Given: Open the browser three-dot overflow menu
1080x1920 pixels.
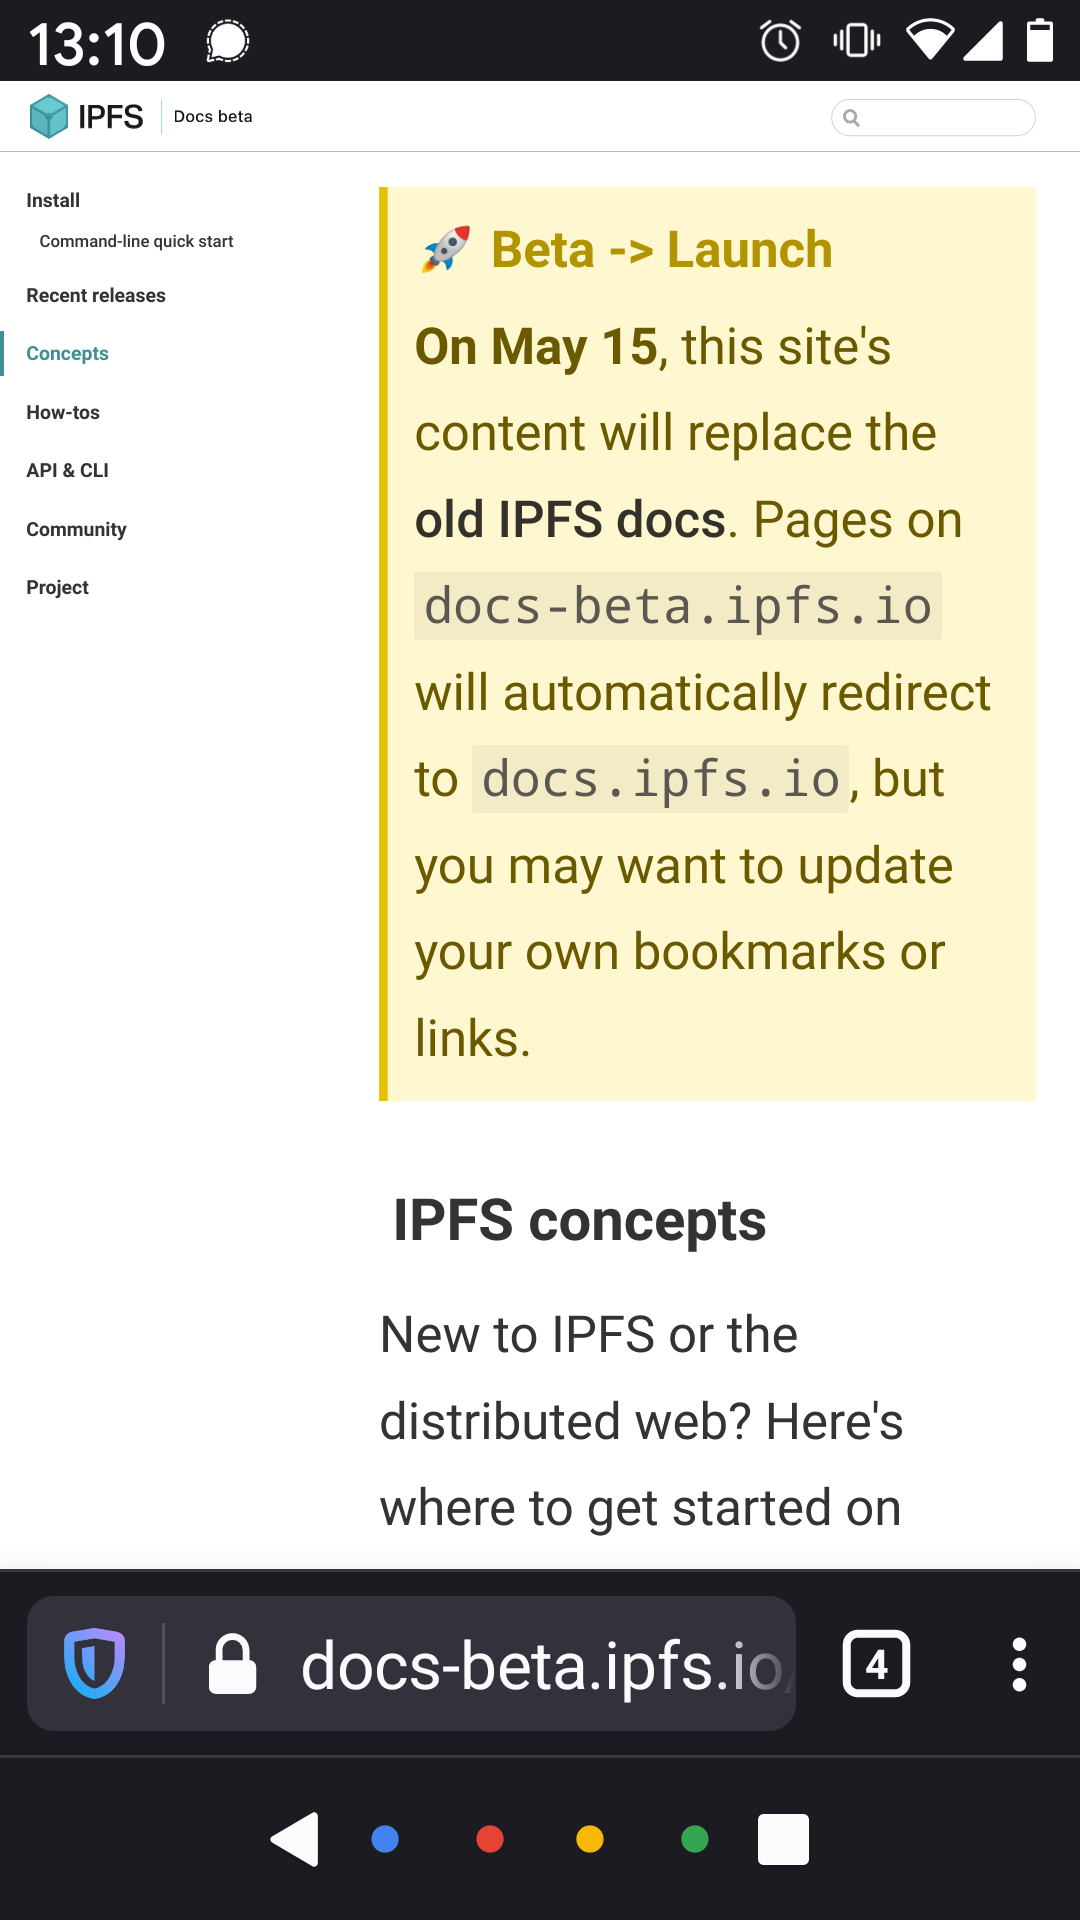Looking at the screenshot, I should [1018, 1663].
